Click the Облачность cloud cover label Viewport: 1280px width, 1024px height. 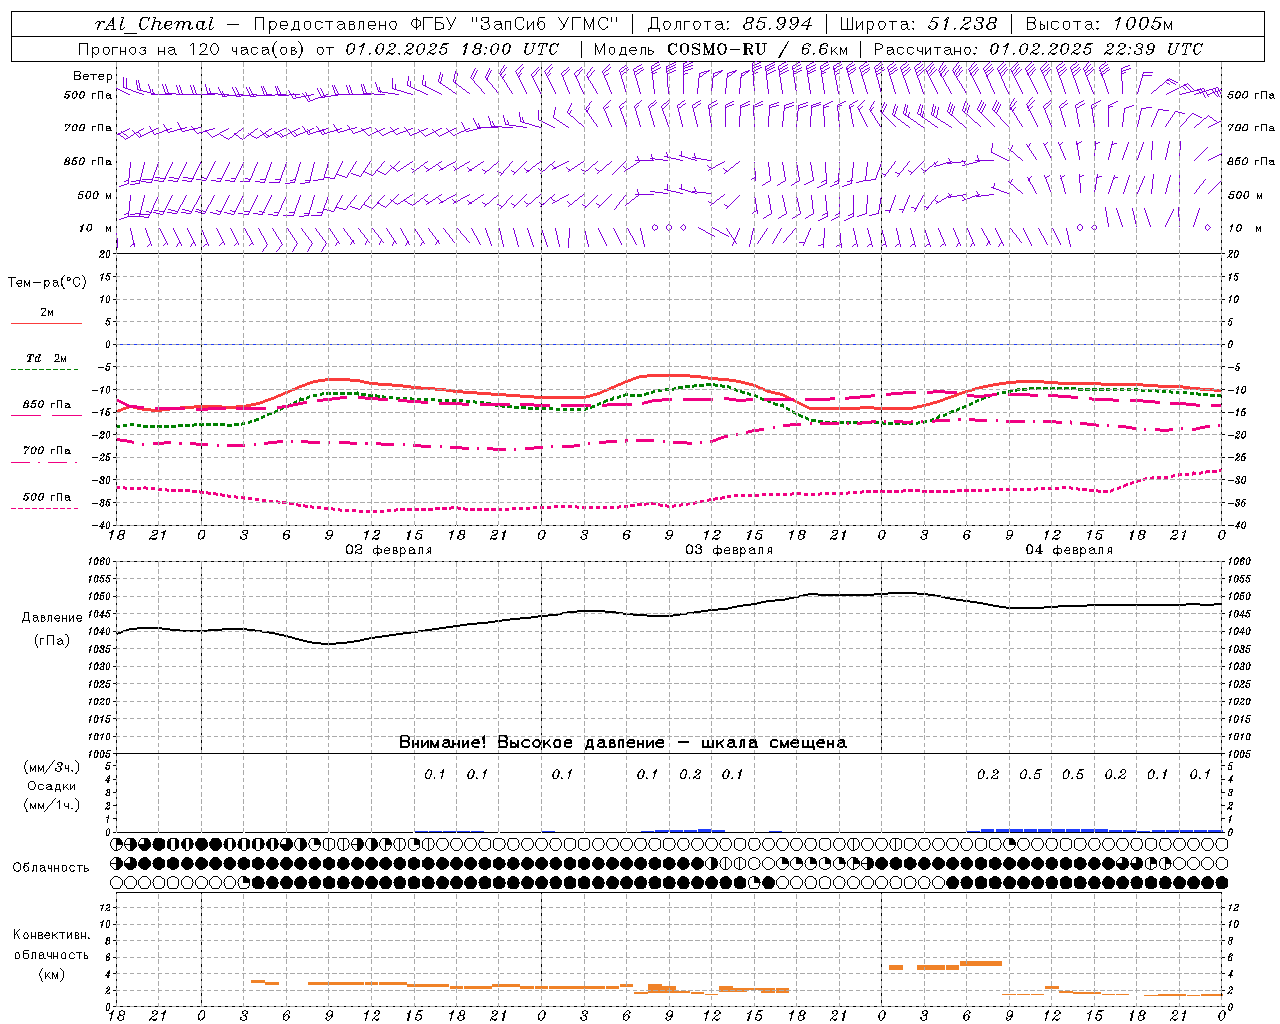(51, 867)
